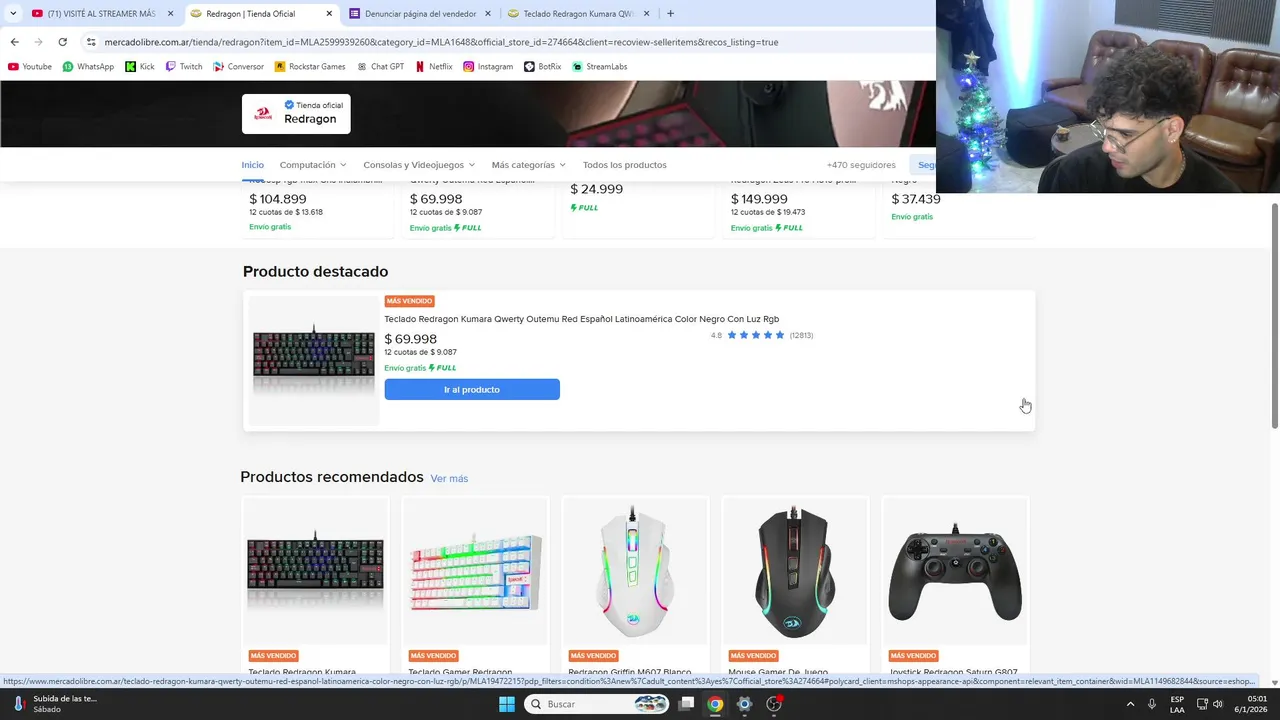Expand the Computación category menu
Viewport: 1280px width, 720px height.
pyautogui.click(x=313, y=165)
